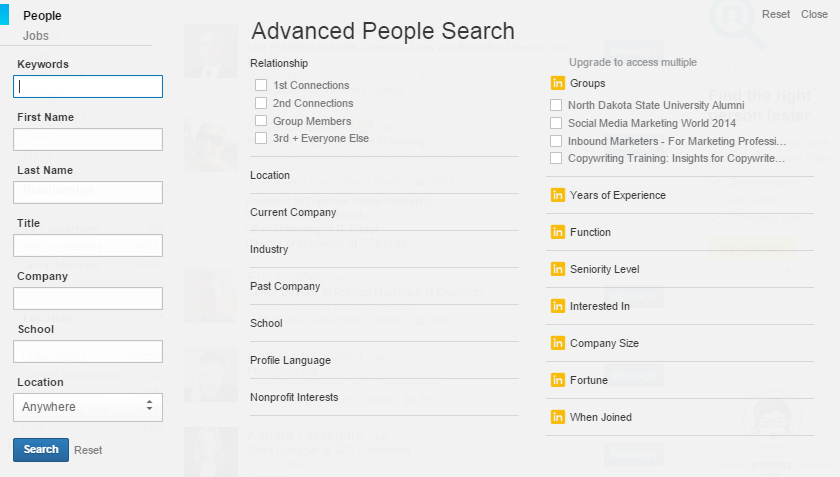Image resolution: width=840 pixels, height=477 pixels.
Task: Close the Advanced People Search dialog
Action: (x=814, y=14)
